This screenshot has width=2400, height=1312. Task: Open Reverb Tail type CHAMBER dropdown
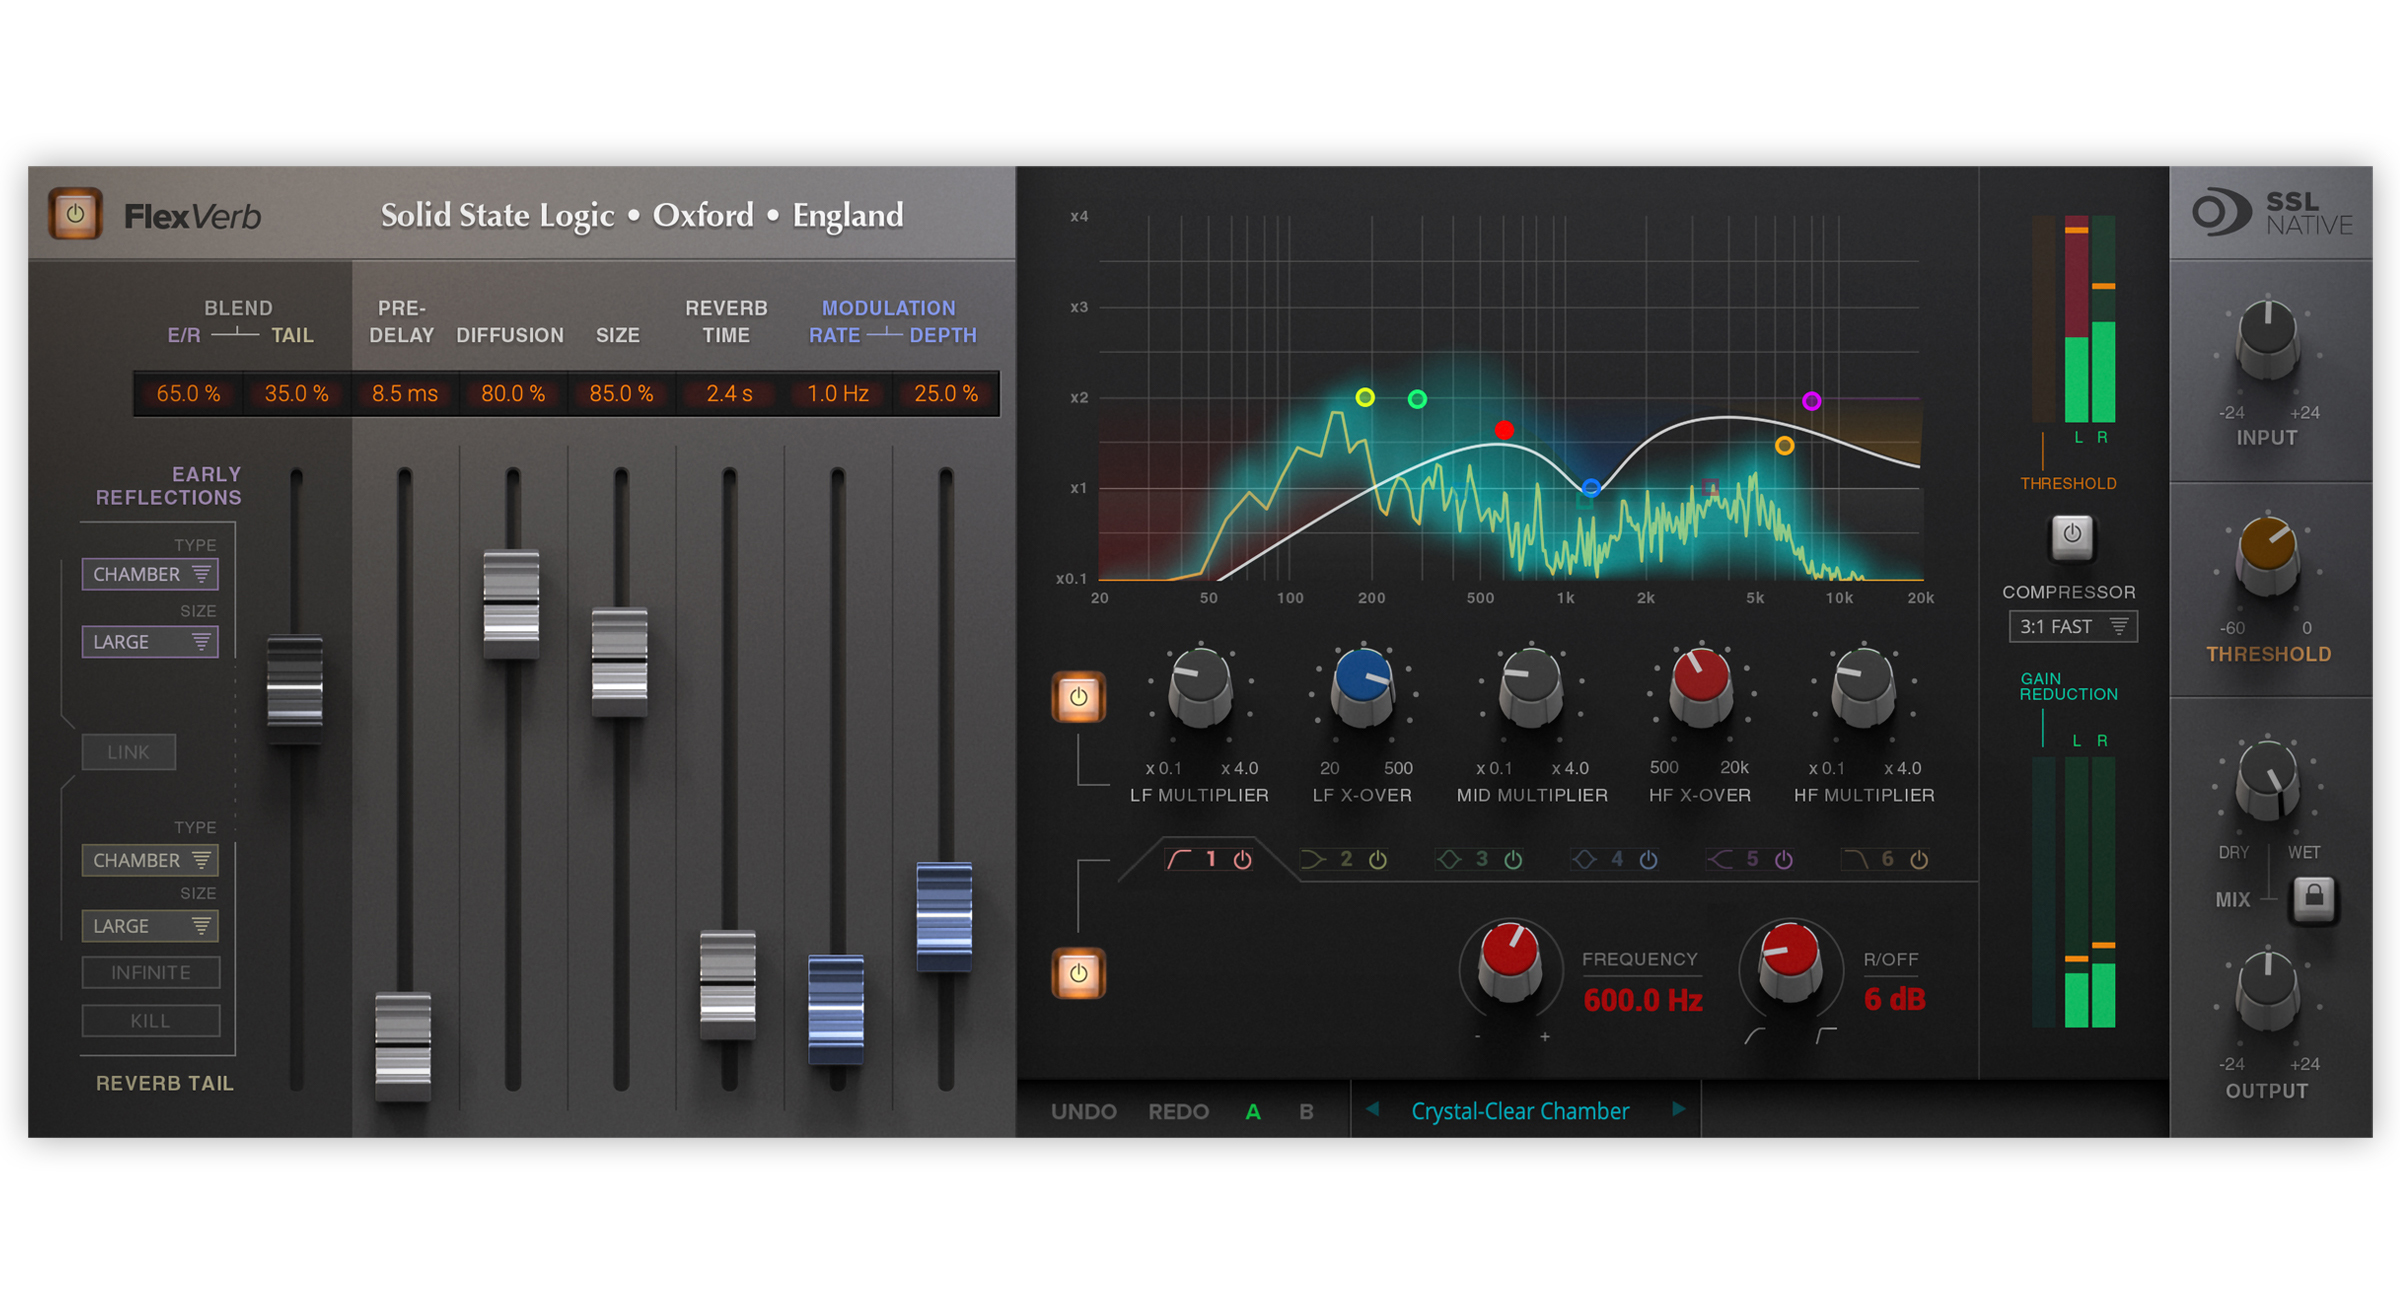tap(150, 860)
